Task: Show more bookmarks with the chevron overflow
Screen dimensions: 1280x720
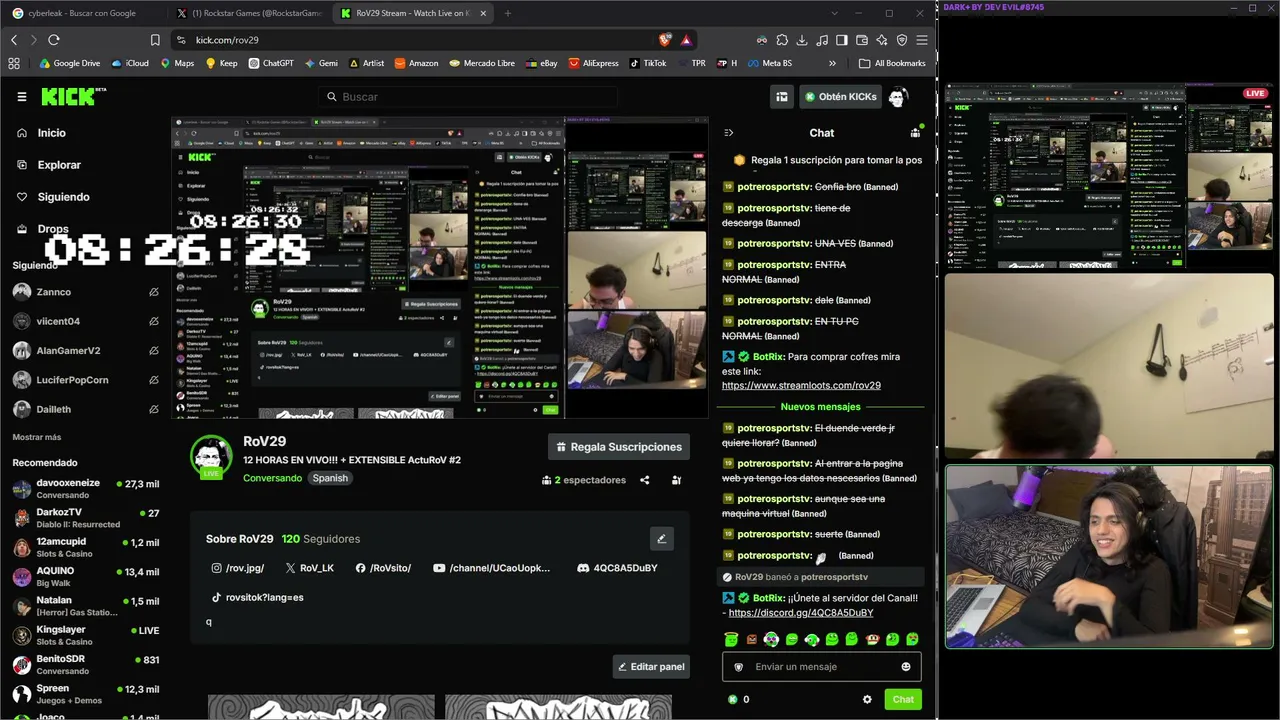Action: pyautogui.click(x=832, y=63)
